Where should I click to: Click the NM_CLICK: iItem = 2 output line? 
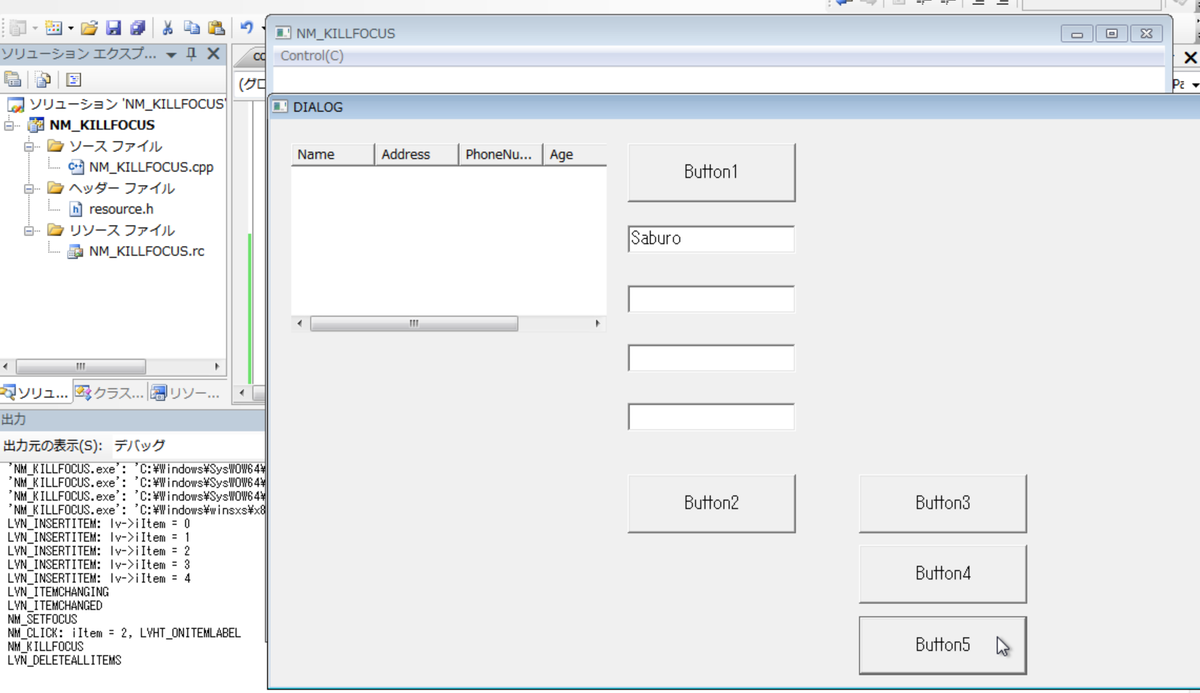coord(123,634)
